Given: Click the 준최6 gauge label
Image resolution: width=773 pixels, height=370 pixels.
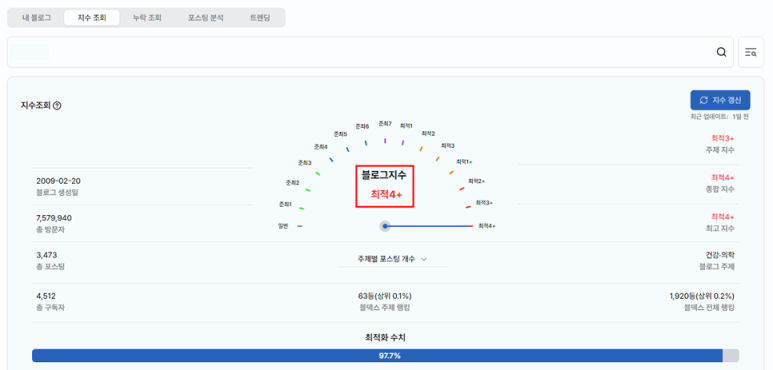Looking at the screenshot, I should tap(362, 127).
